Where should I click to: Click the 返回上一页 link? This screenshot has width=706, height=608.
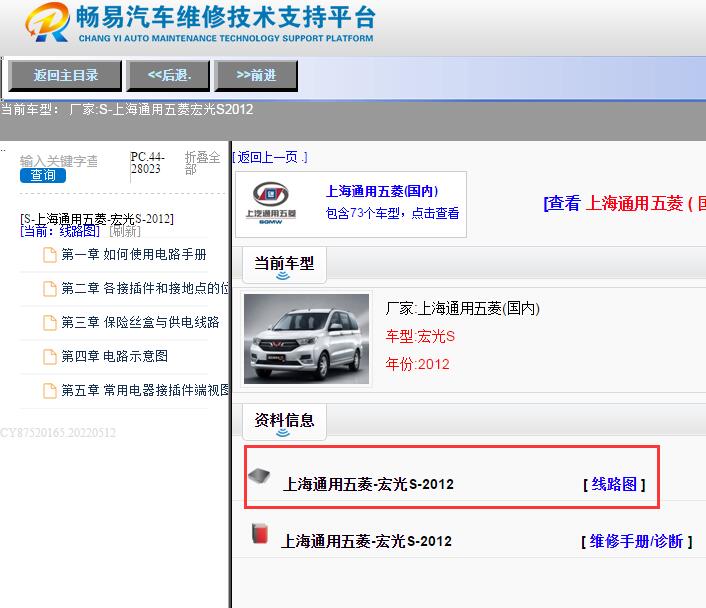269,157
